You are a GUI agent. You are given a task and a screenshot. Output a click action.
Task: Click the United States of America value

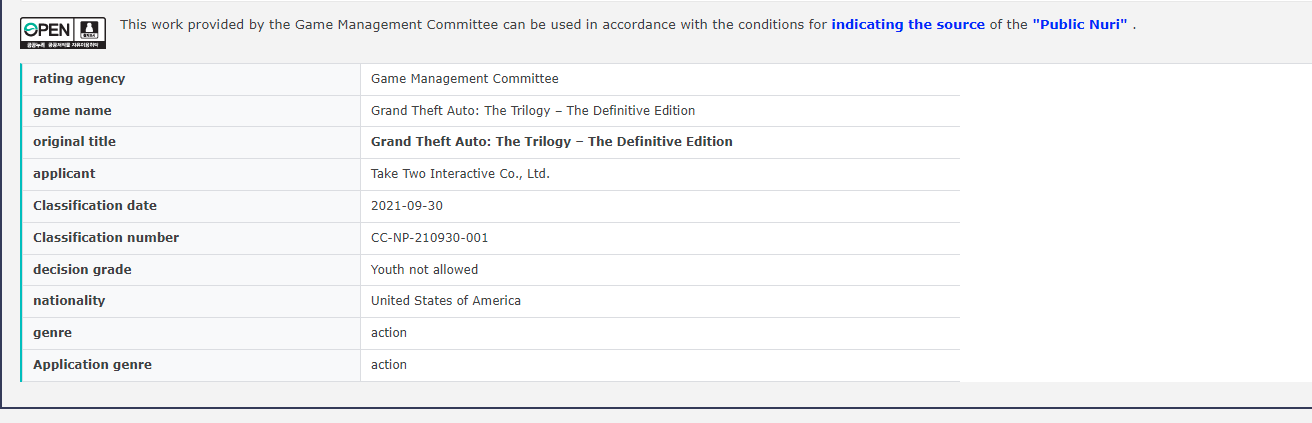click(x=445, y=301)
